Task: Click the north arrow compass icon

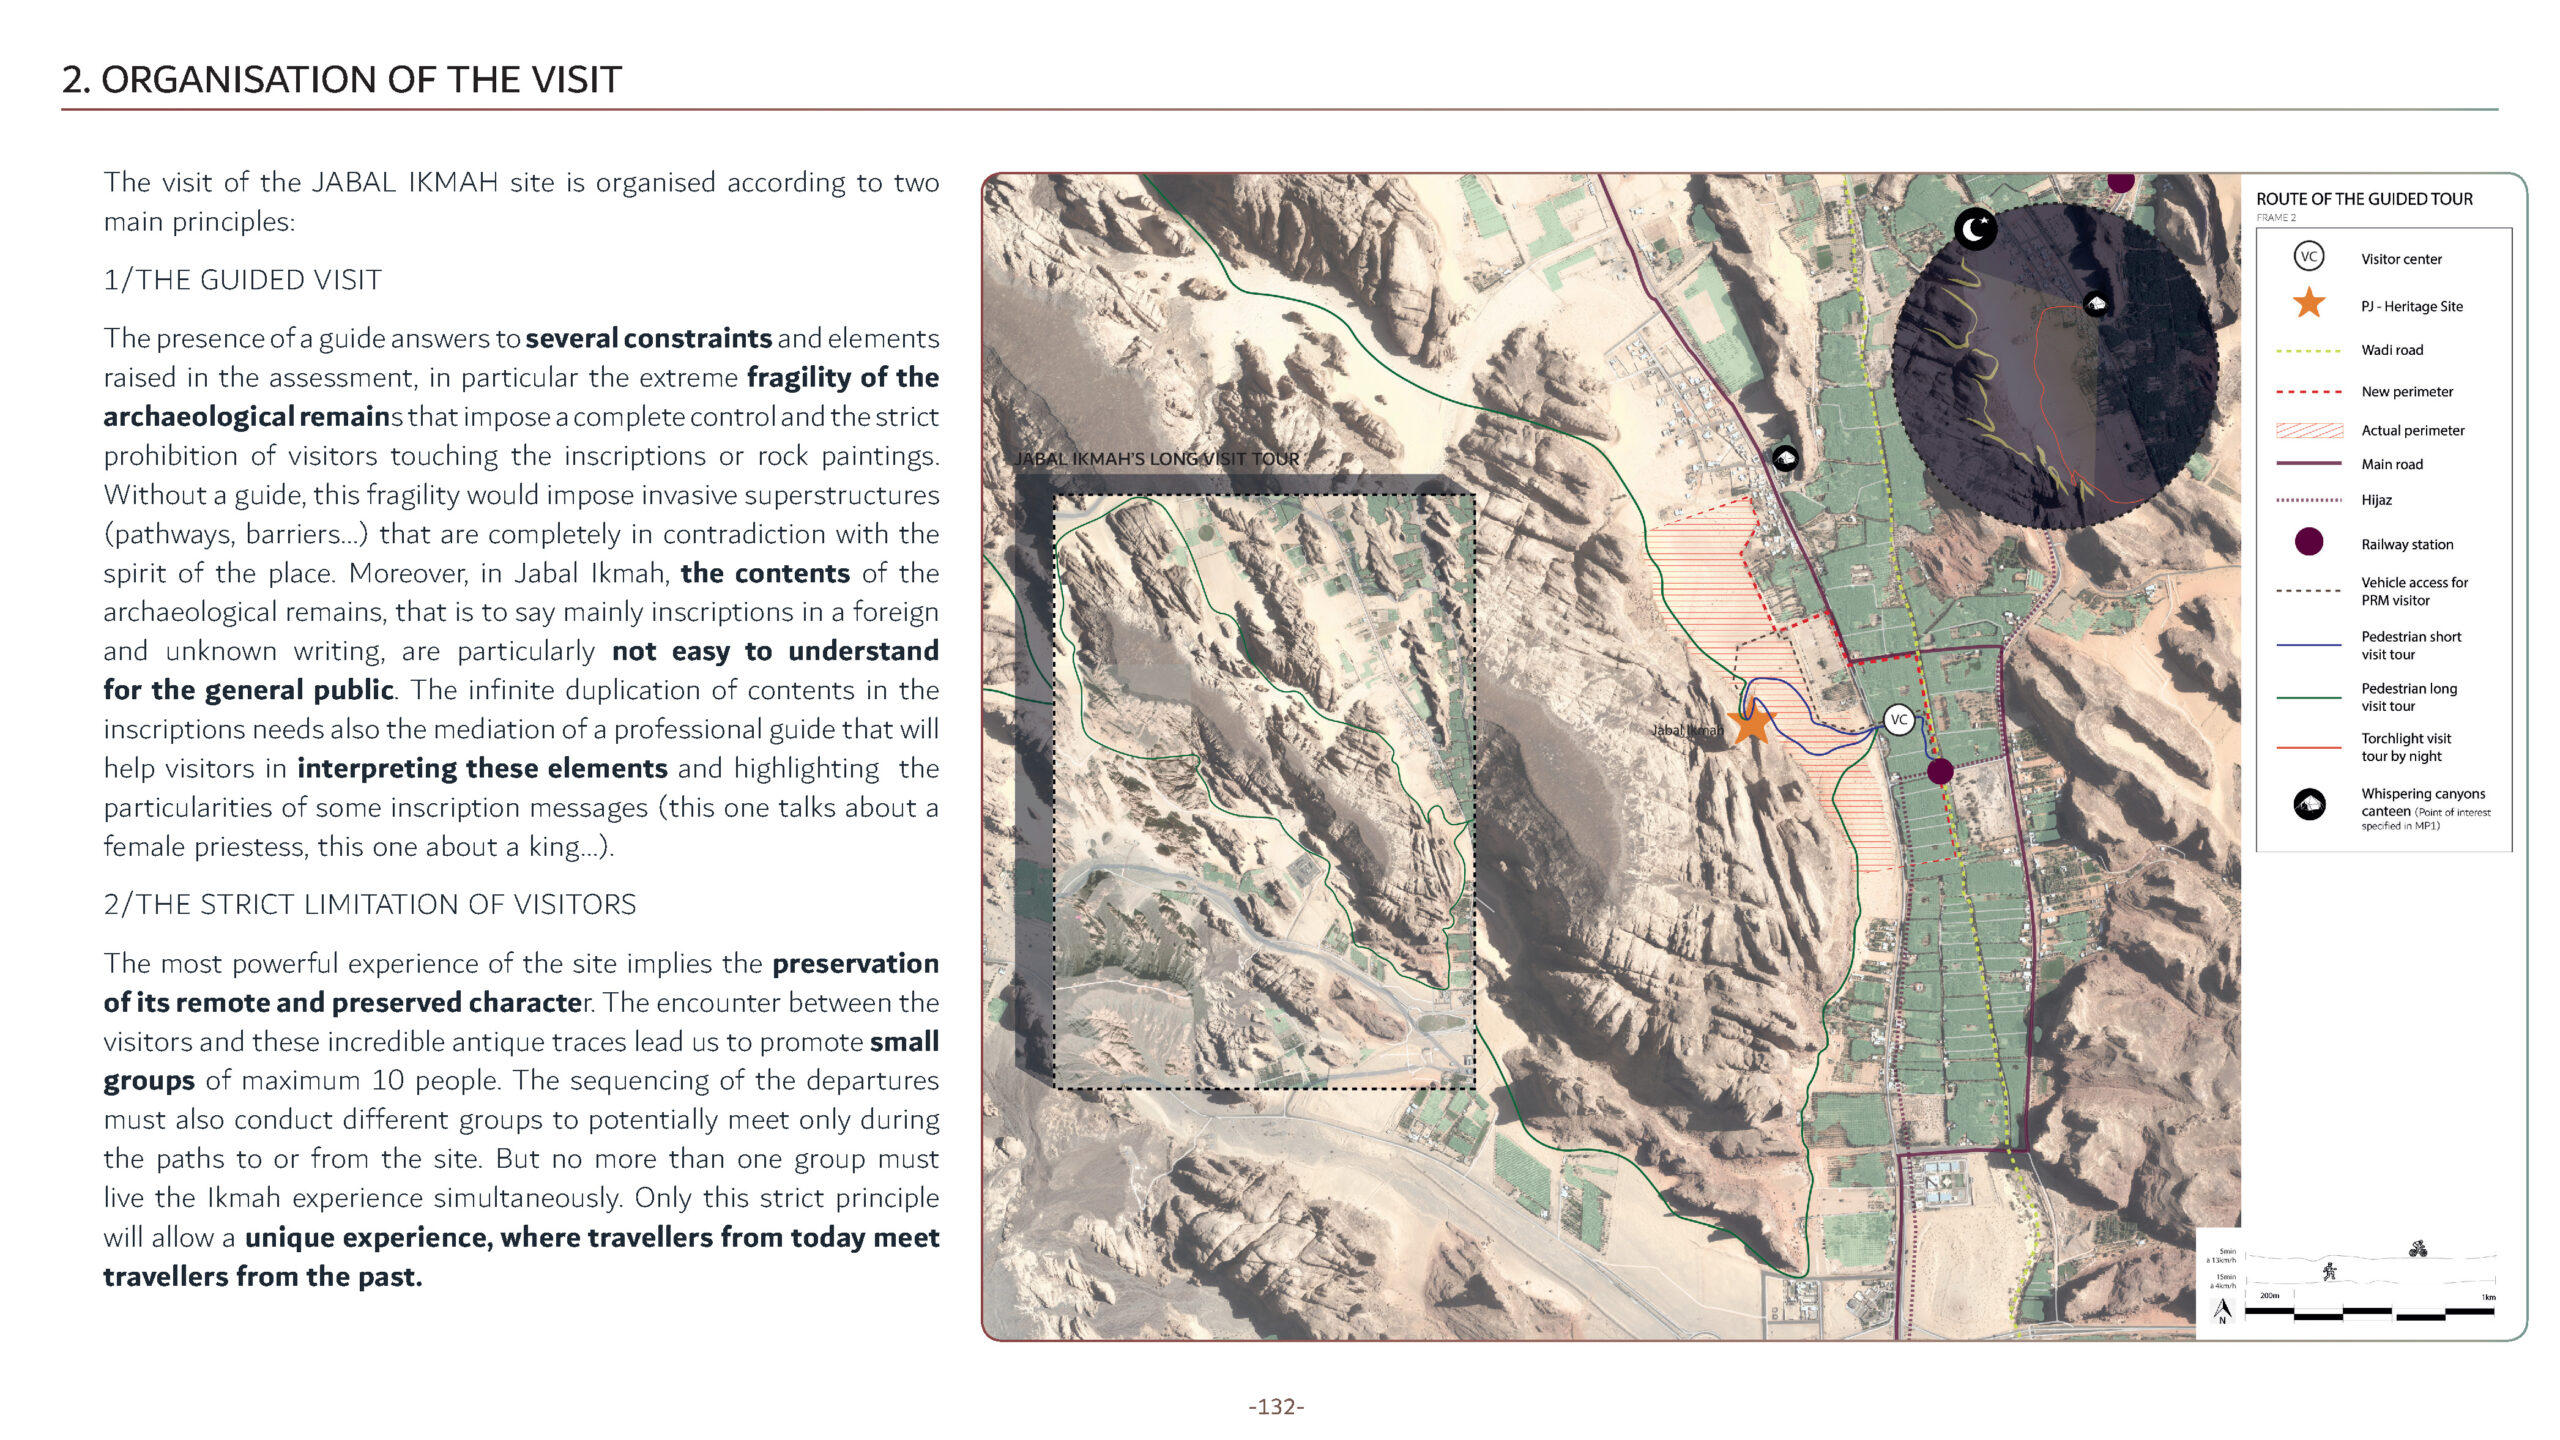Action: pos(2223,1309)
